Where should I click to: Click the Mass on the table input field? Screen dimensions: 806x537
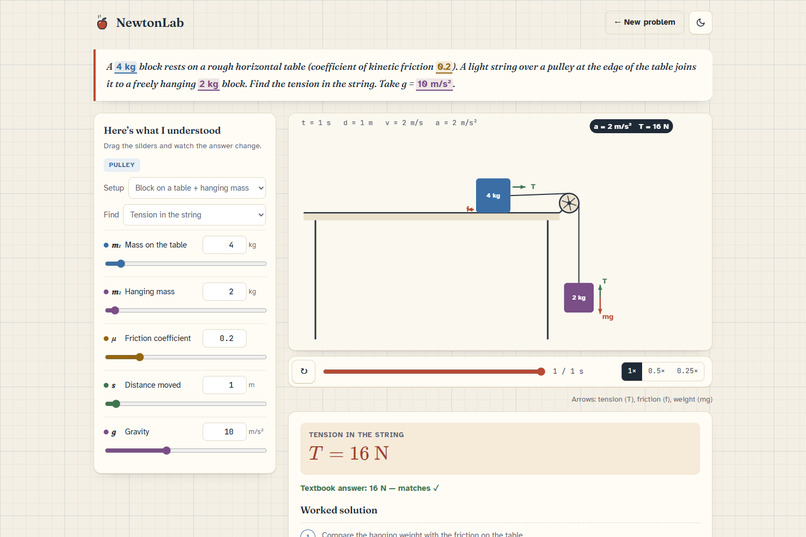tap(224, 245)
